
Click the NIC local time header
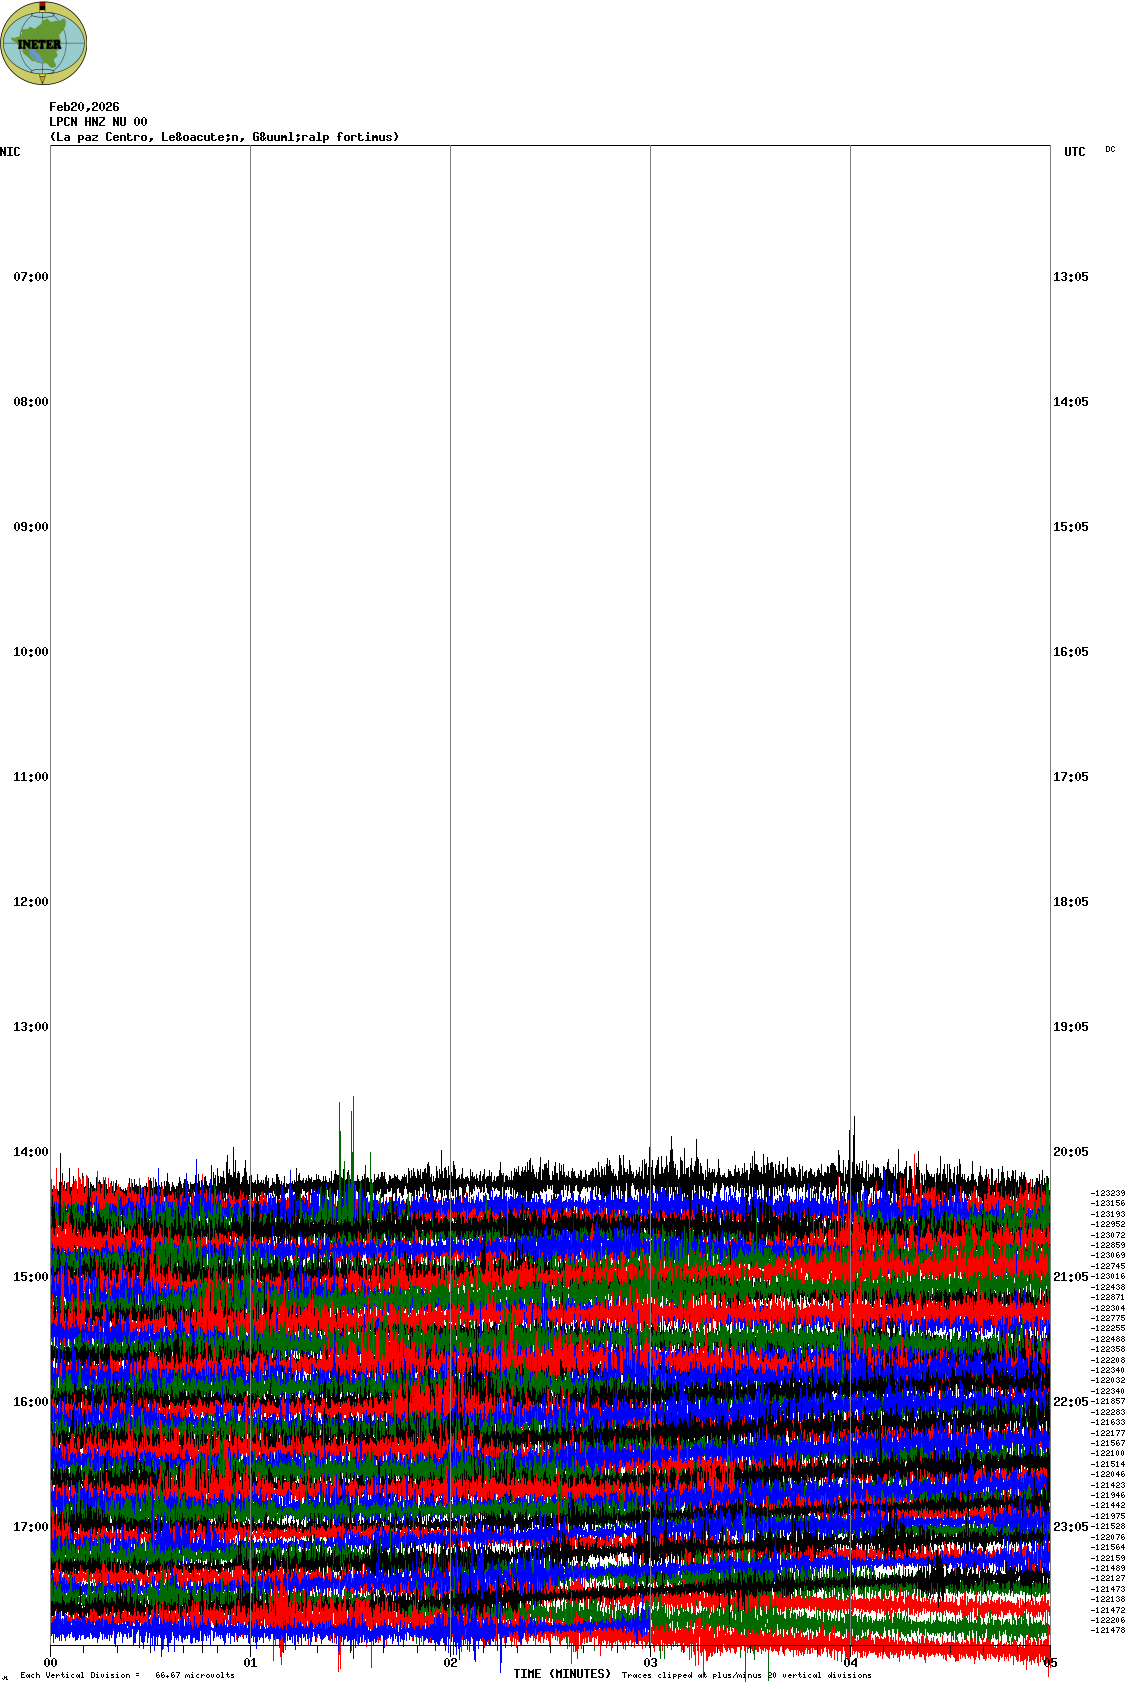click(x=10, y=152)
